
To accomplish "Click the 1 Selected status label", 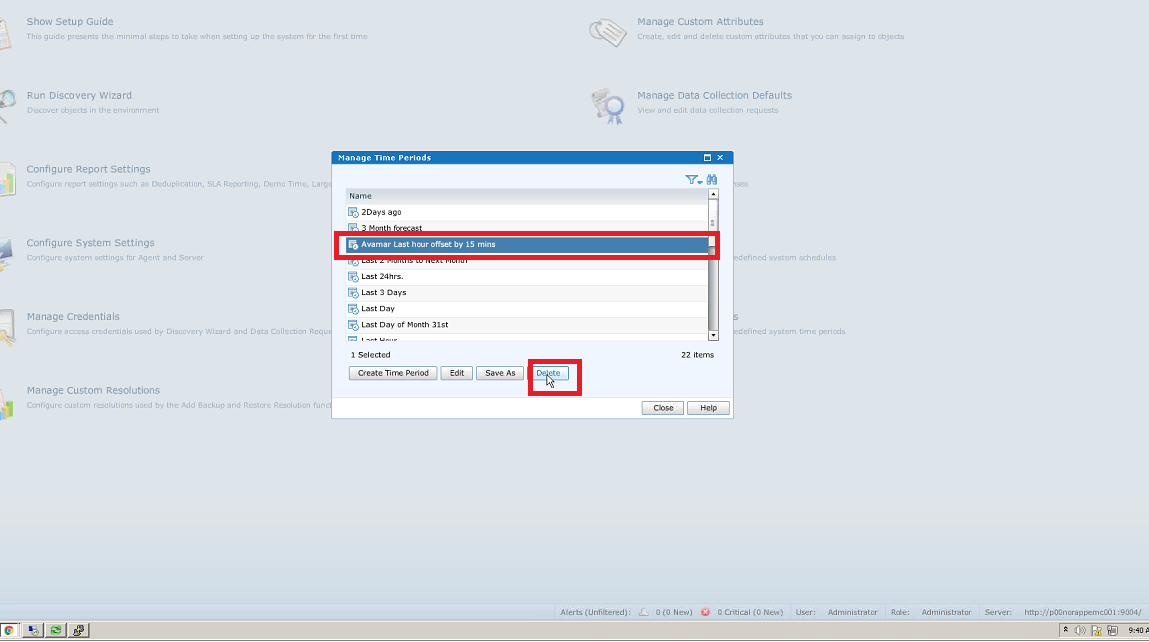I will 370,355.
